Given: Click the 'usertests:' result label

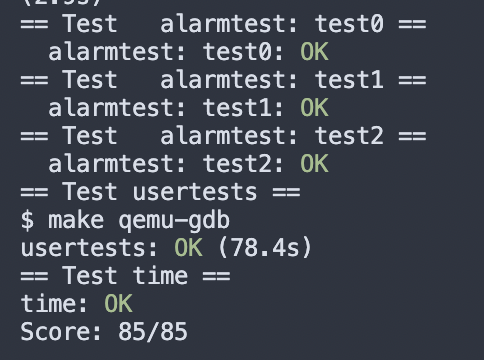Looking at the screenshot, I should (89, 249).
